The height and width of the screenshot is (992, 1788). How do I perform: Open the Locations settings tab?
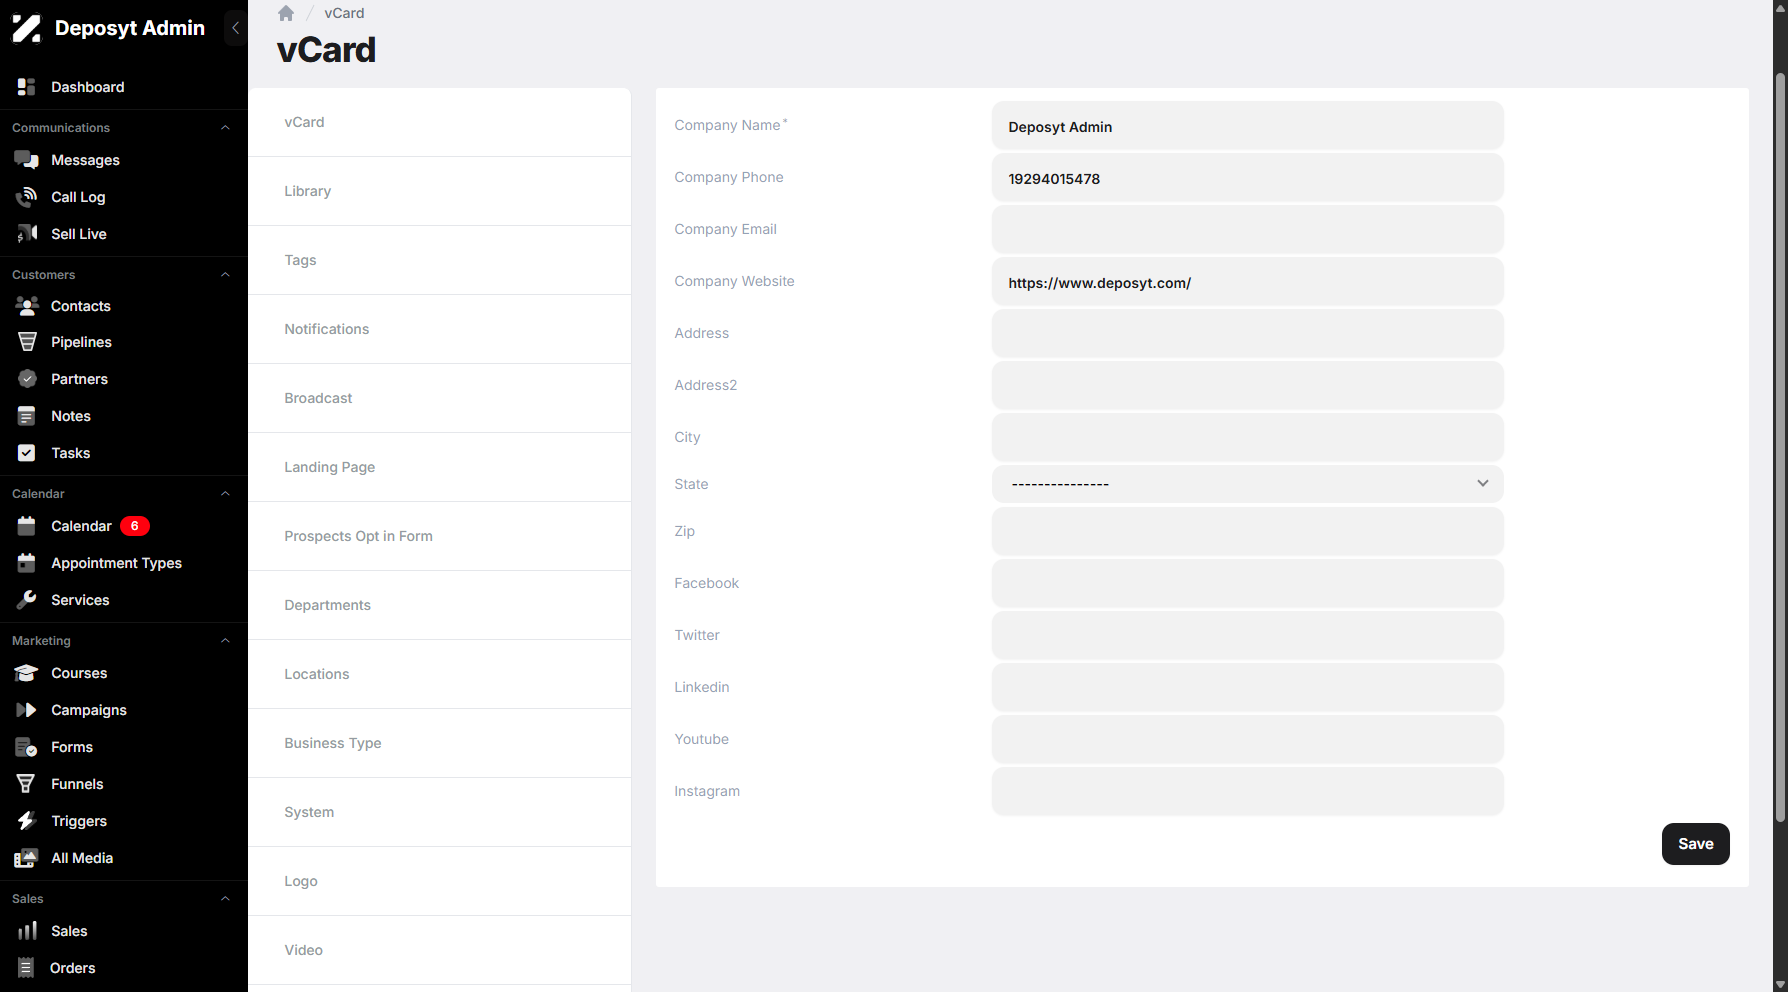pos(439,674)
